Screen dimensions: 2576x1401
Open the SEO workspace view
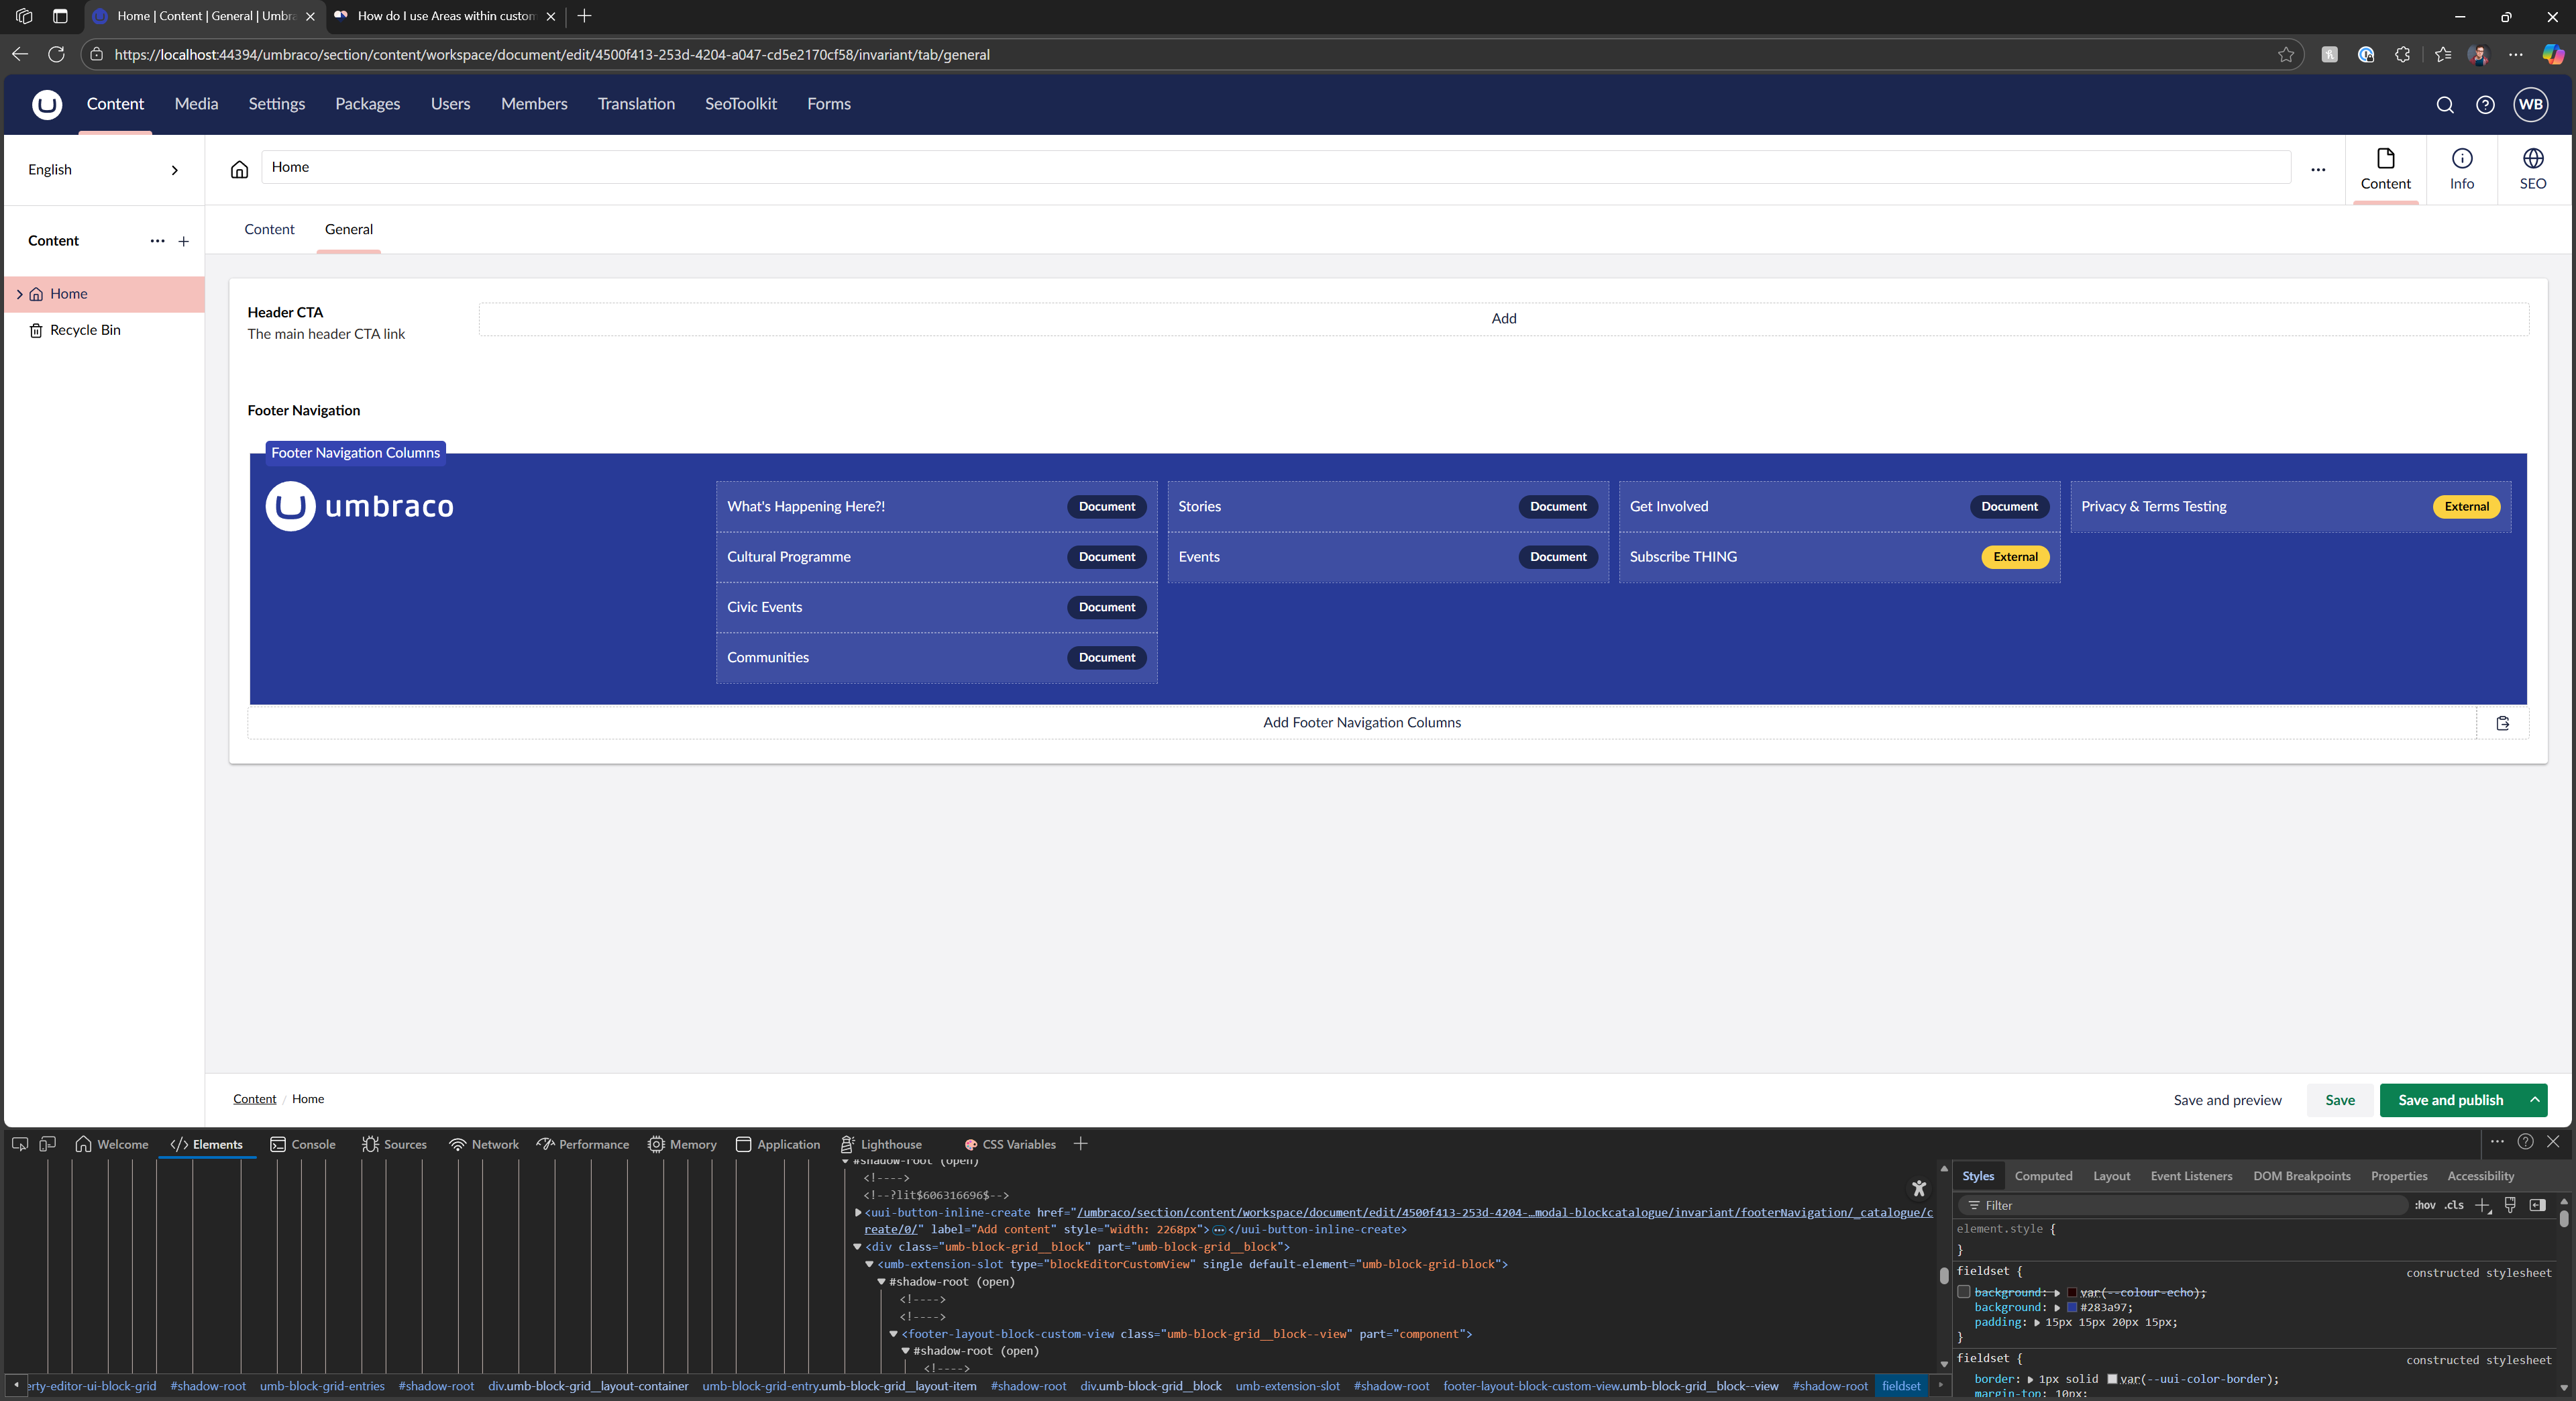point(2532,169)
